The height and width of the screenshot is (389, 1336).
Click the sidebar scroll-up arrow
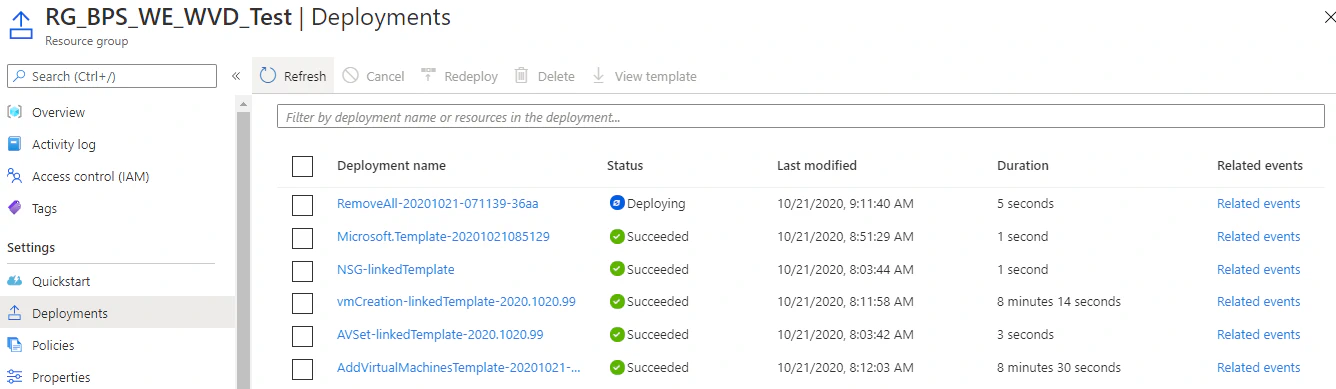[243, 103]
